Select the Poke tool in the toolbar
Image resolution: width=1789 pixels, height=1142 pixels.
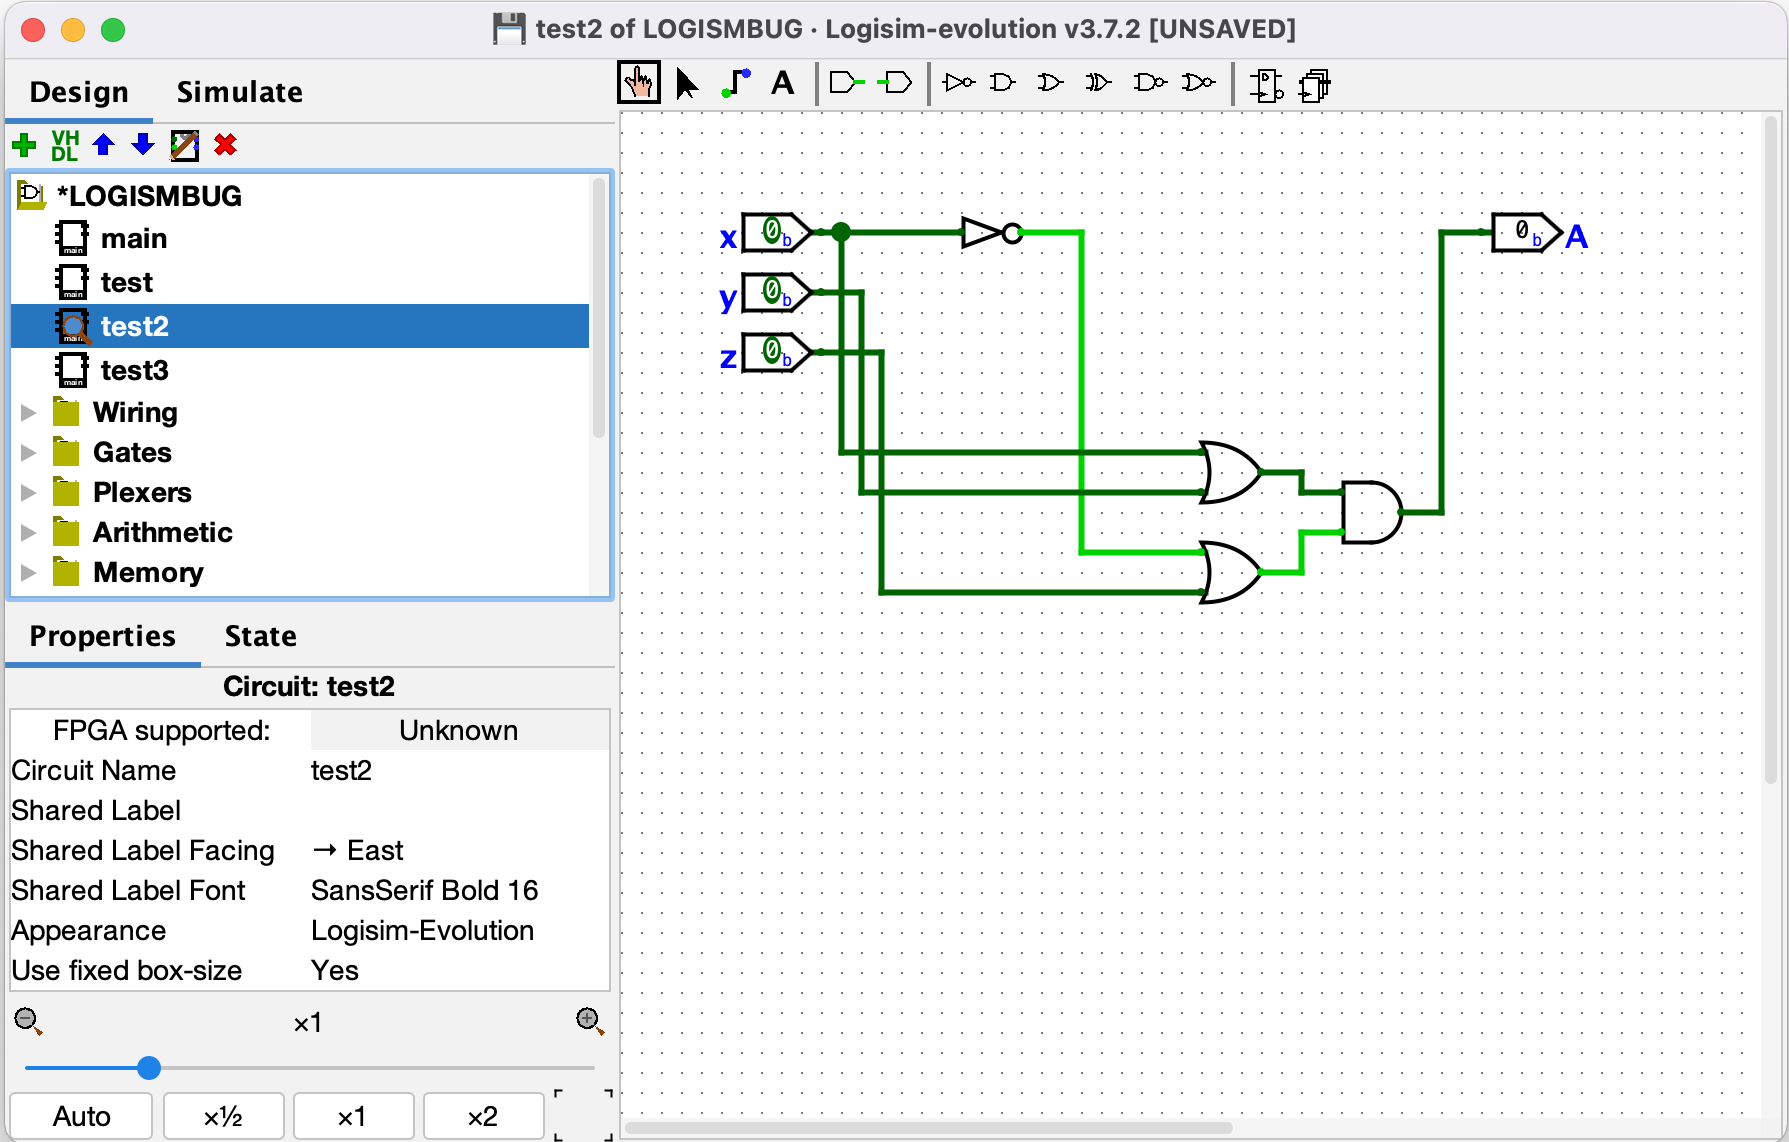[x=639, y=82]
